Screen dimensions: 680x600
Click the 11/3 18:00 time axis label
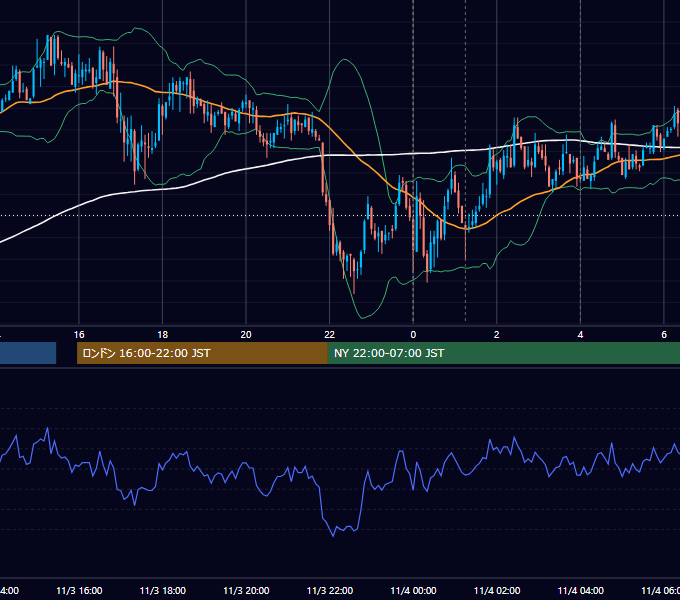tap(163, 590)
